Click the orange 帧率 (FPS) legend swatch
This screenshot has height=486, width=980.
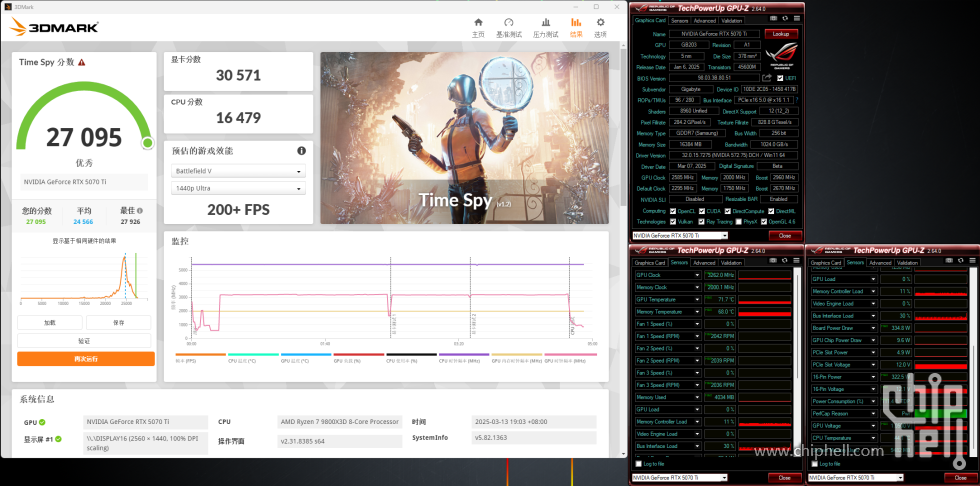click(201, 355)
